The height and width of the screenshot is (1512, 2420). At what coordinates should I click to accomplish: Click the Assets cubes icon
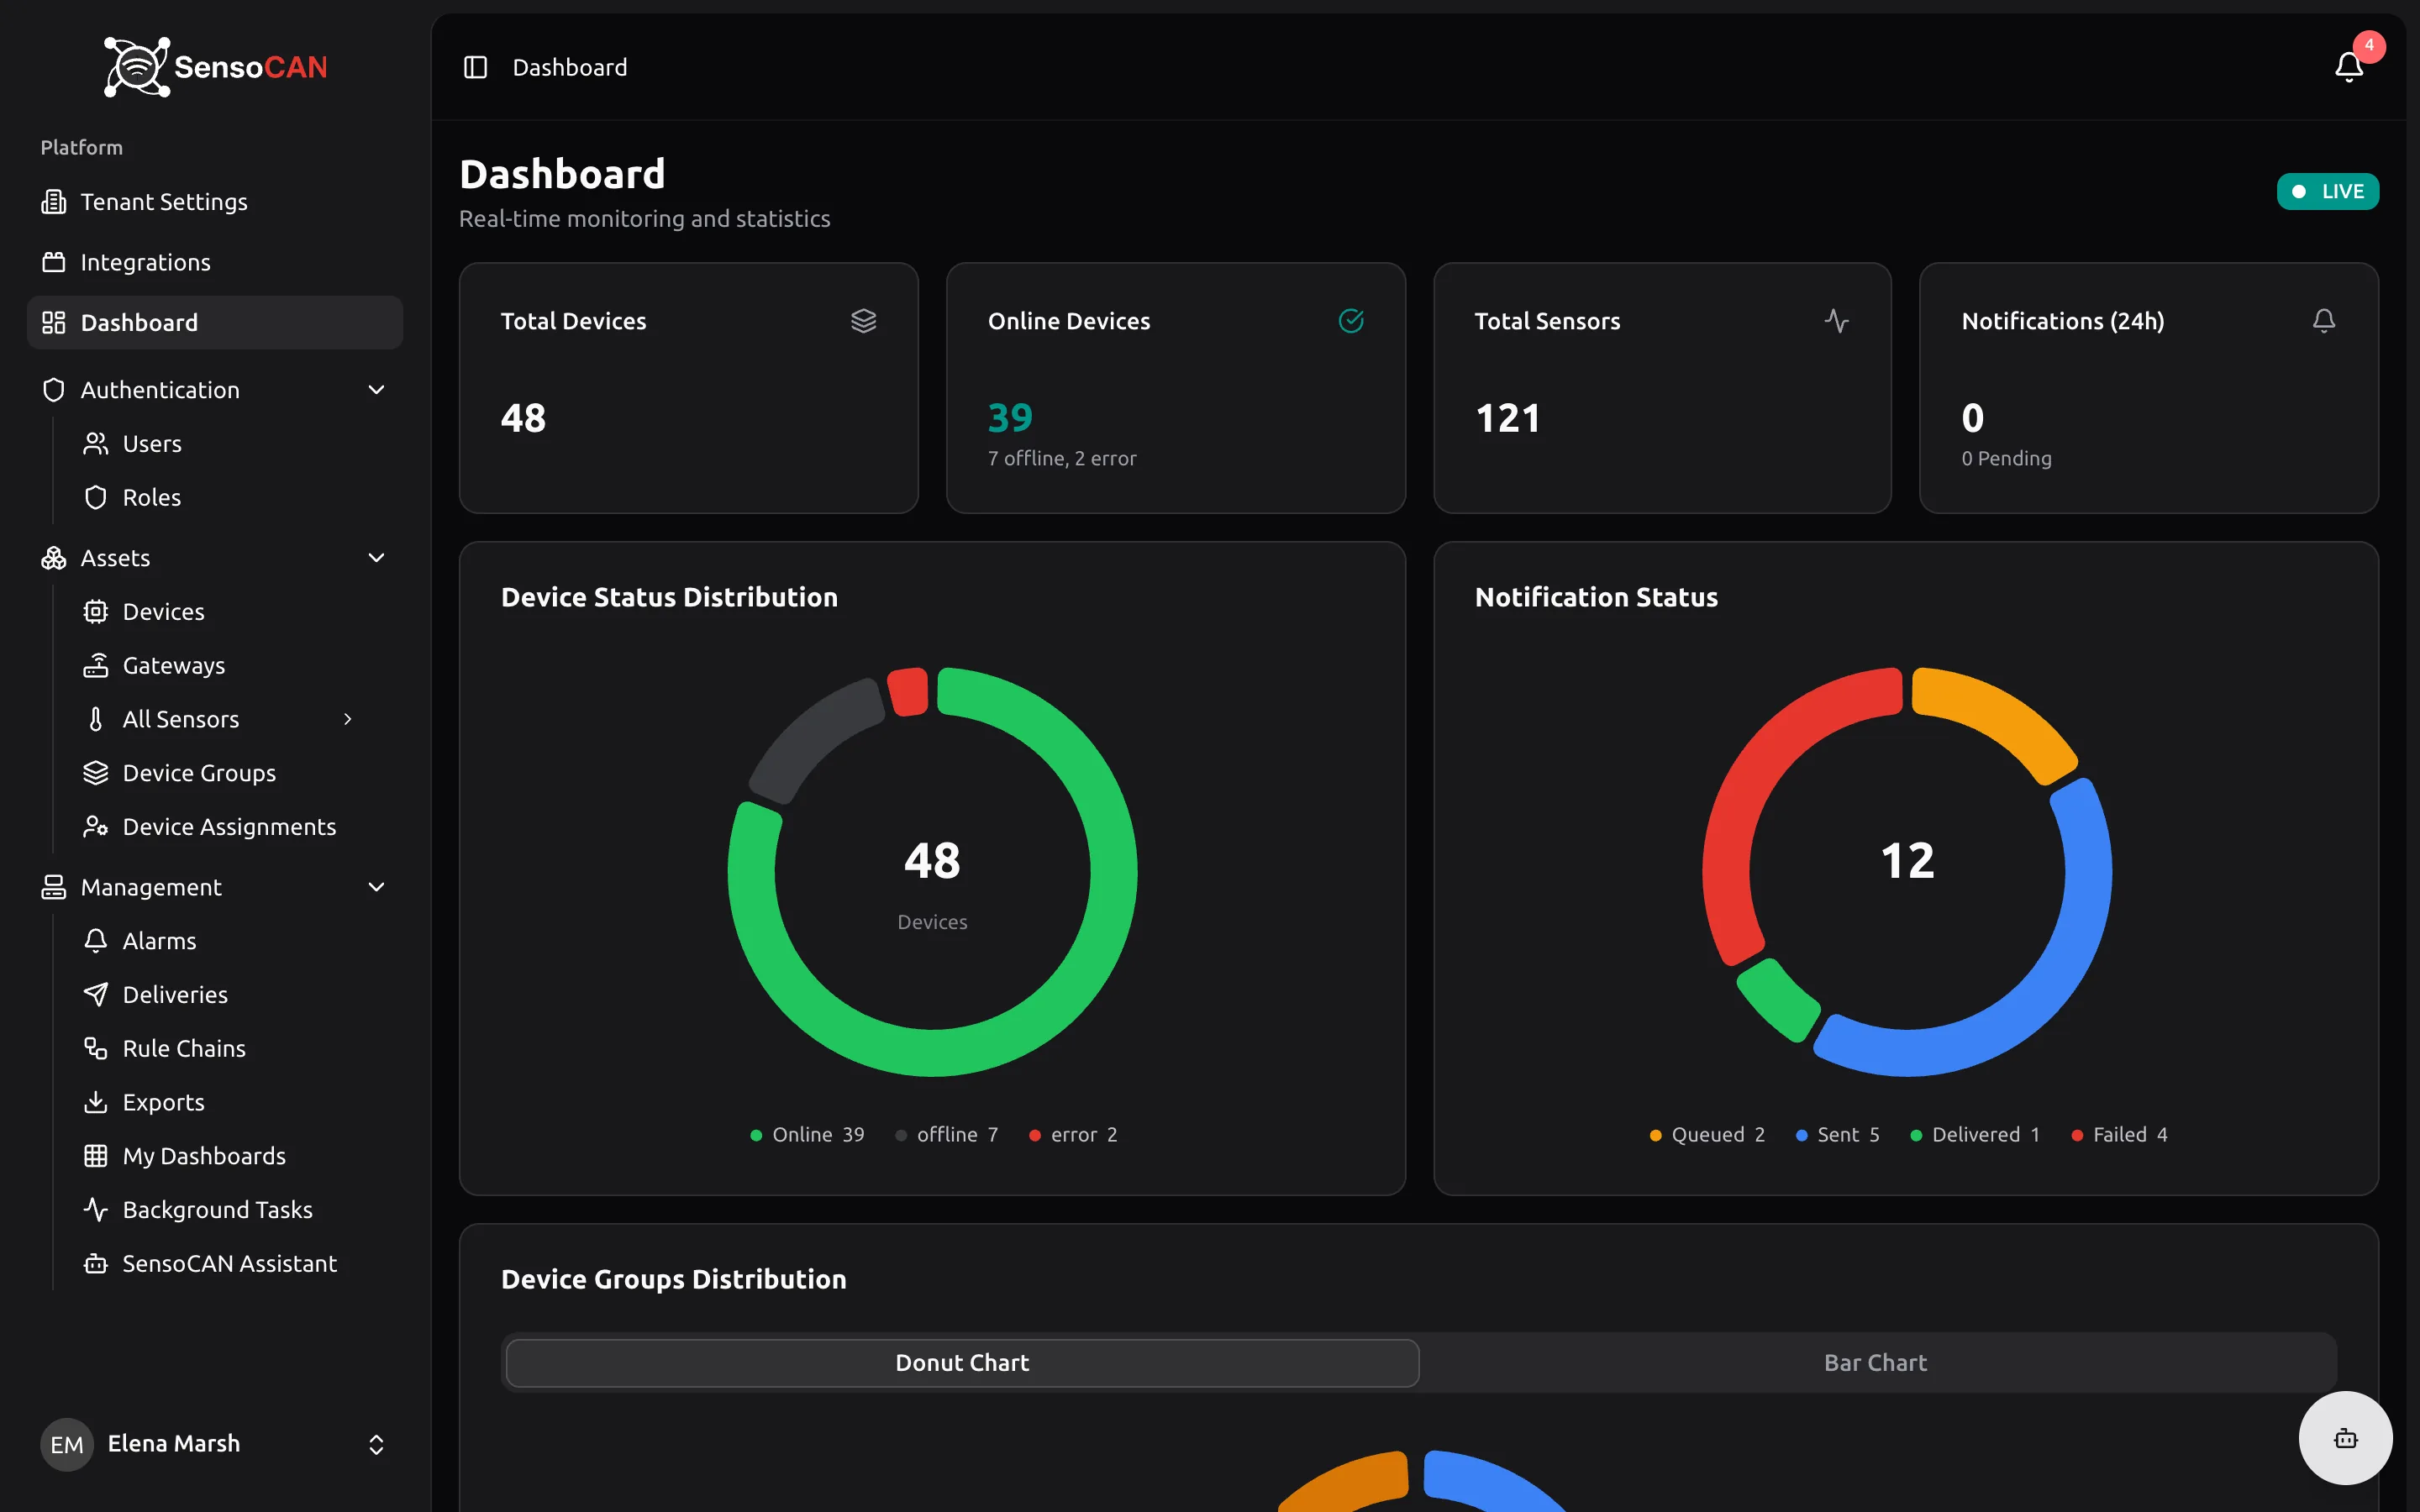(53, 558)
